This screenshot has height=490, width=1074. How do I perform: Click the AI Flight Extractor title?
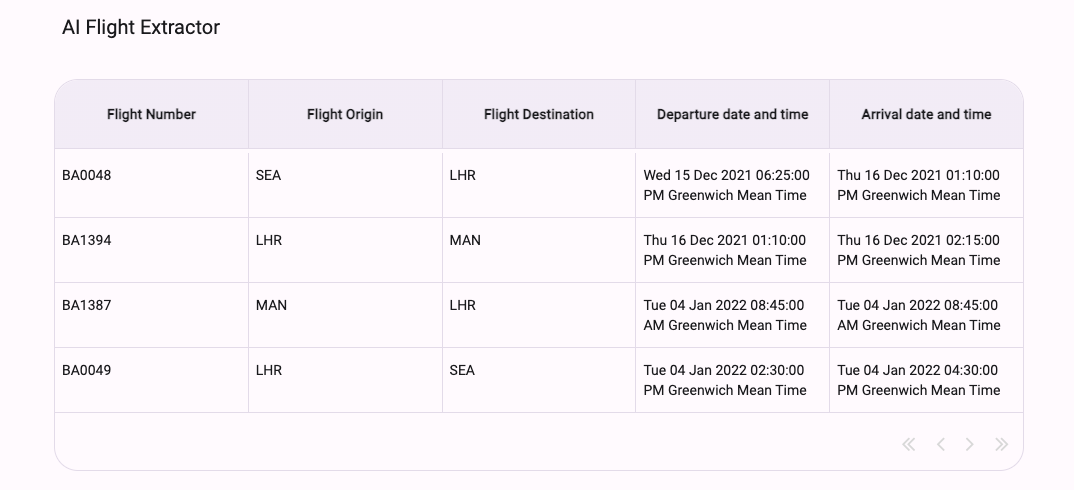(x=141, y=27)
